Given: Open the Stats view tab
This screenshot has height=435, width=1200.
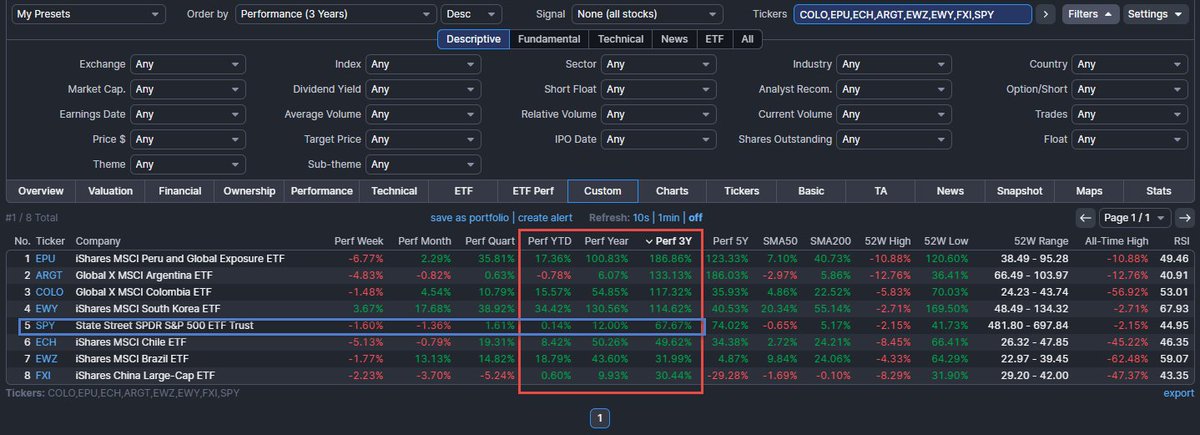Looking at the screenshot, I should 1159,191.
